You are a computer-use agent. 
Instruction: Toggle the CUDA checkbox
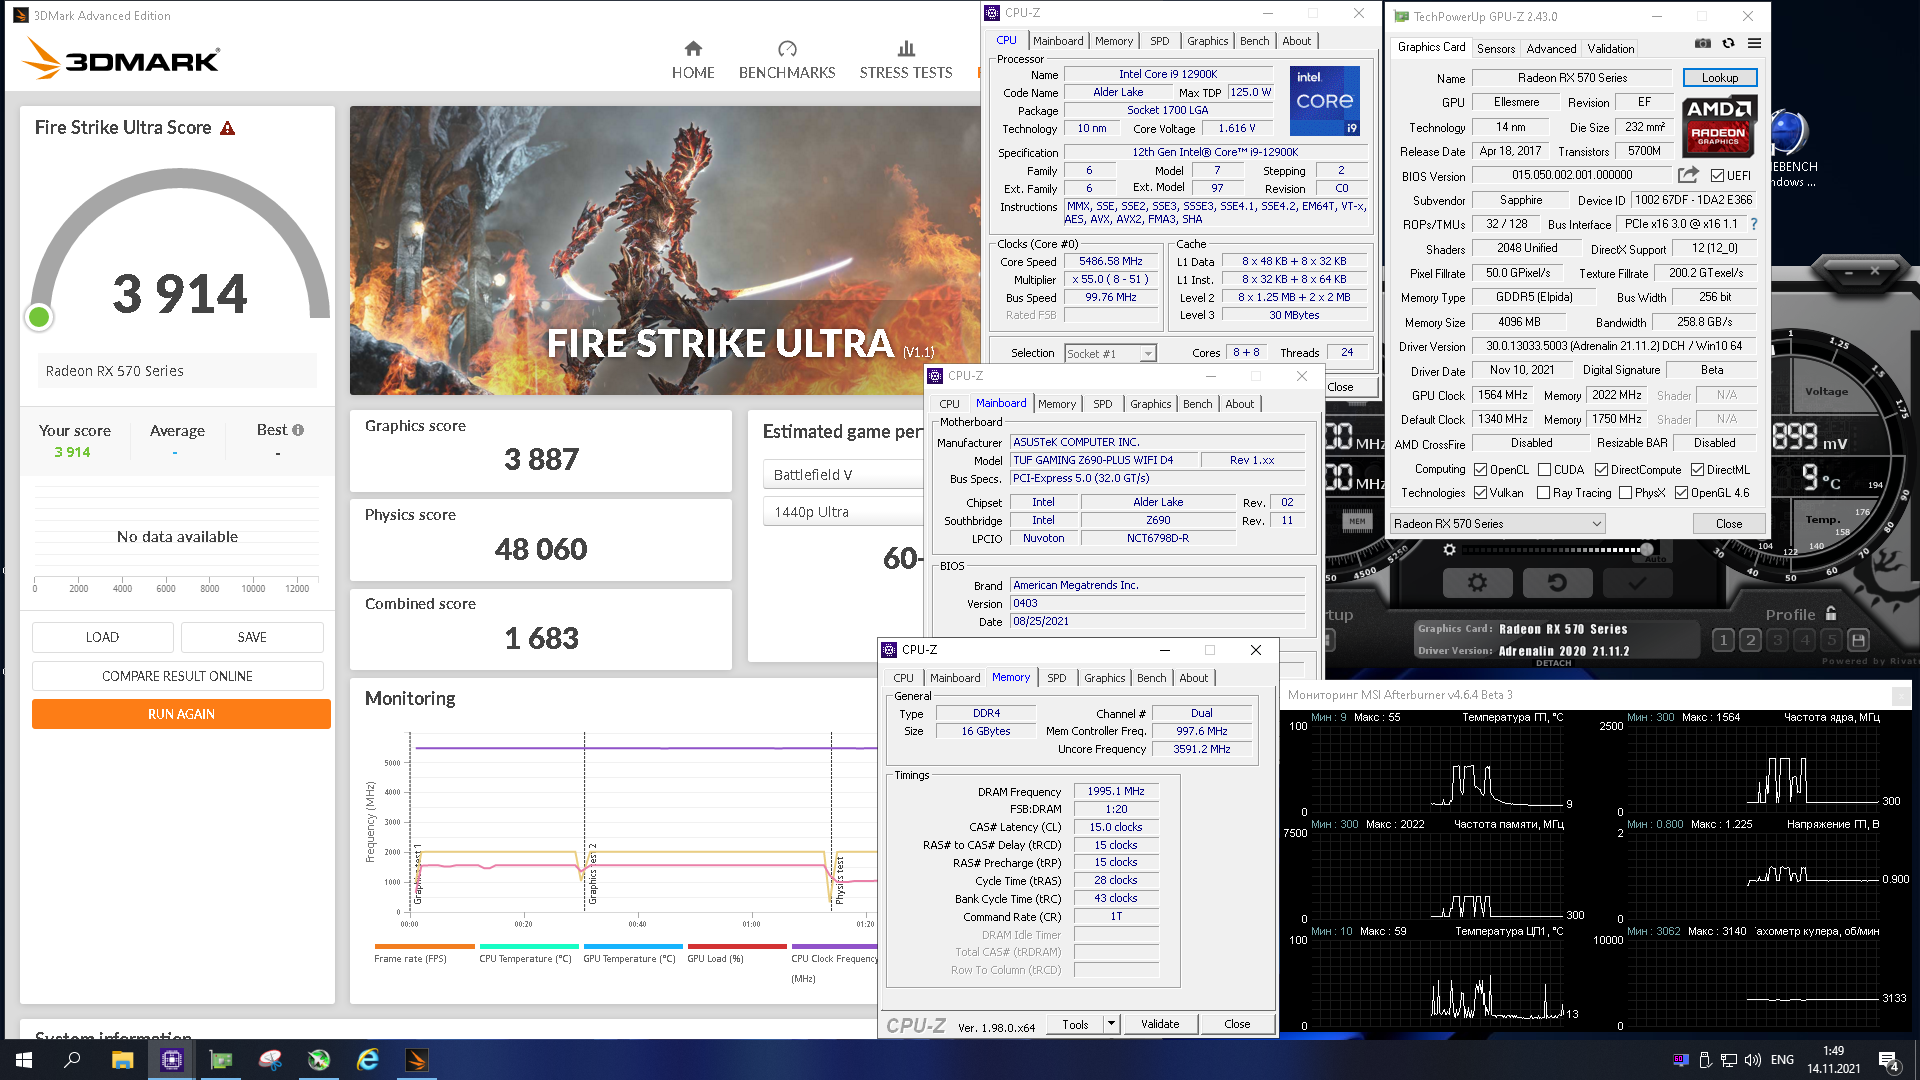1544,470
